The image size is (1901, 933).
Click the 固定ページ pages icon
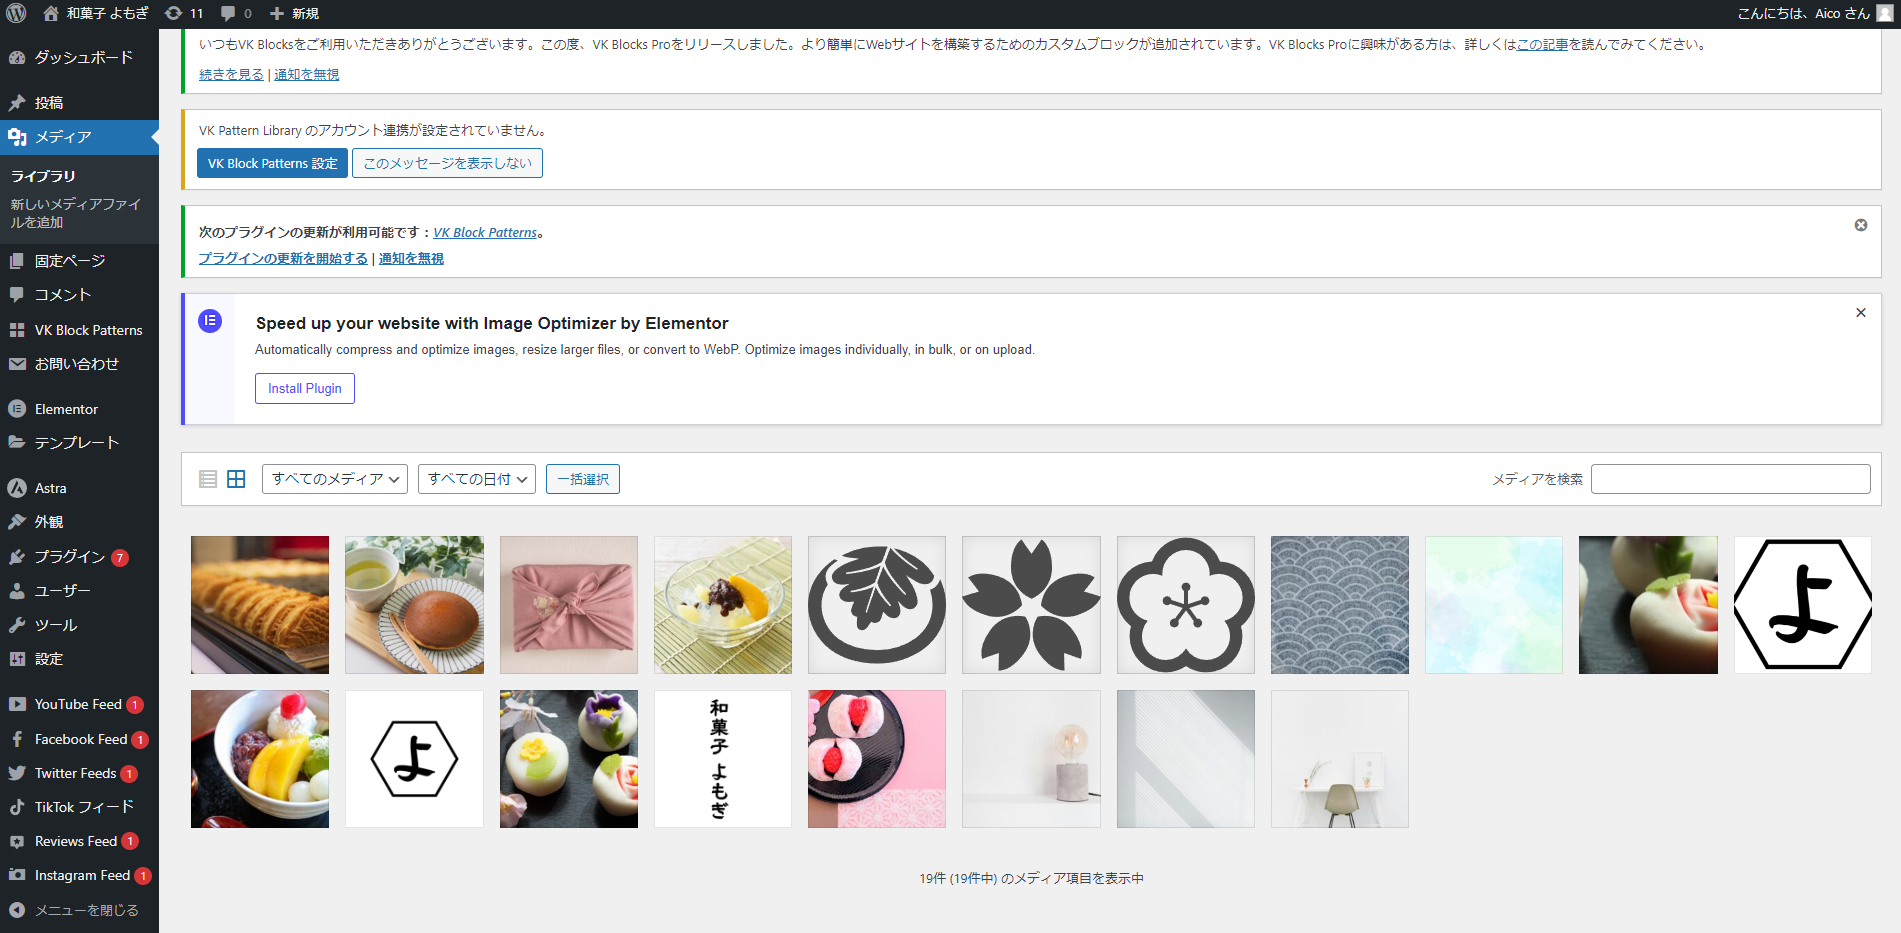[17, 261]
